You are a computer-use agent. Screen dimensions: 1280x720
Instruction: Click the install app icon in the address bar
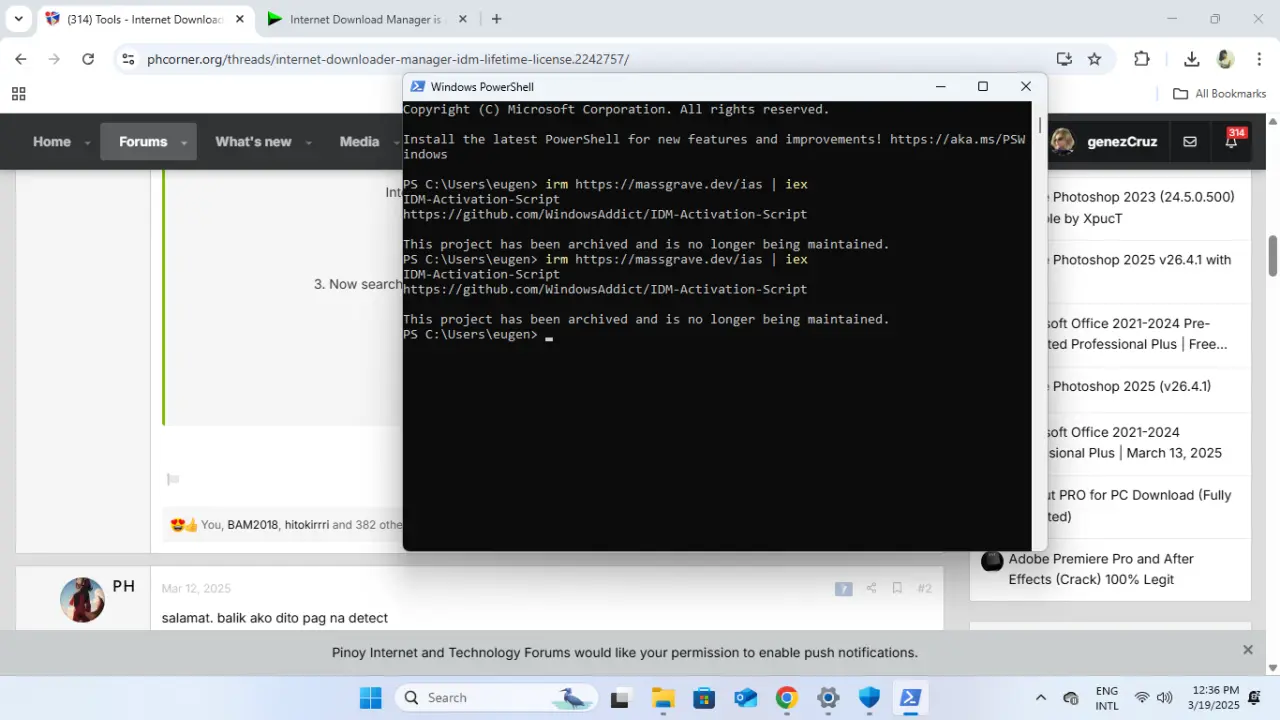click(1064, 59)
